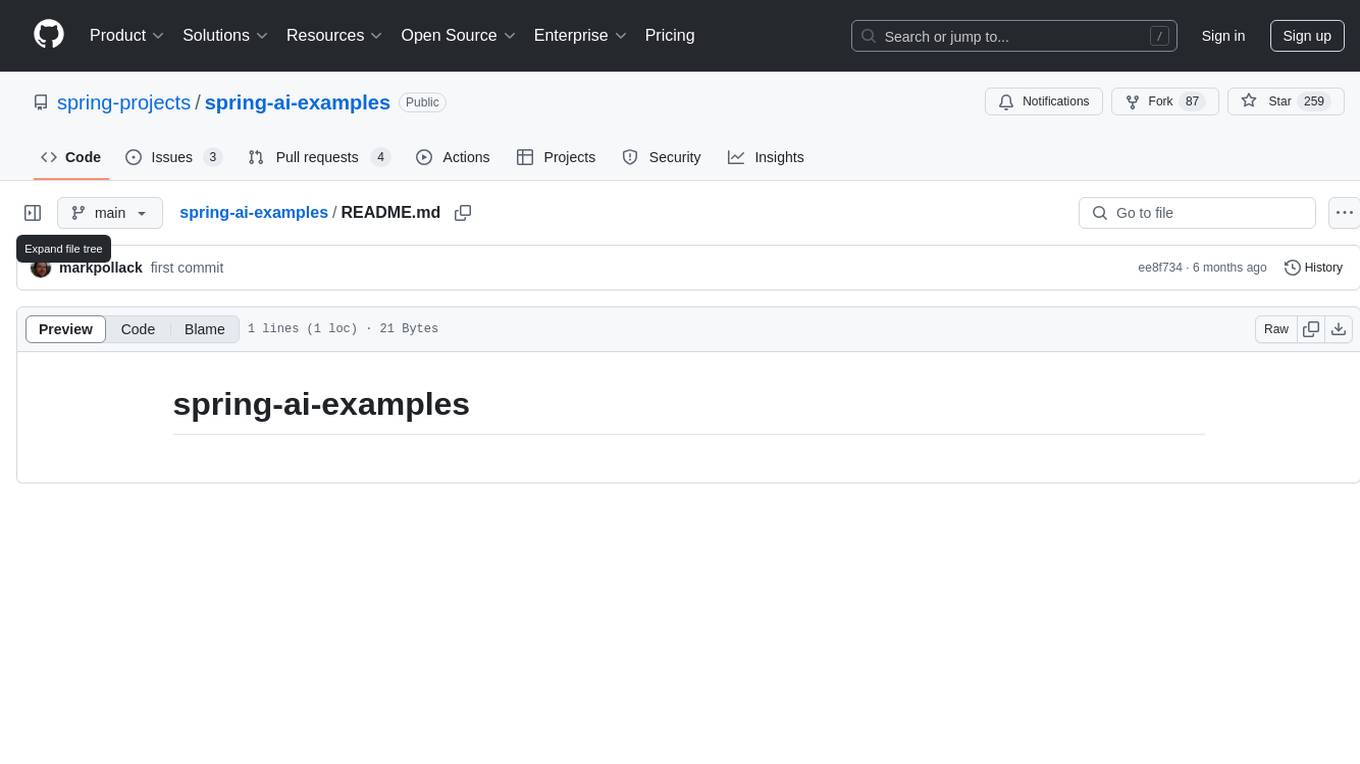Click spring-ai-examples in the file breadcrumb
This screenshot has height=764, width=1360.
click(254, 212)
